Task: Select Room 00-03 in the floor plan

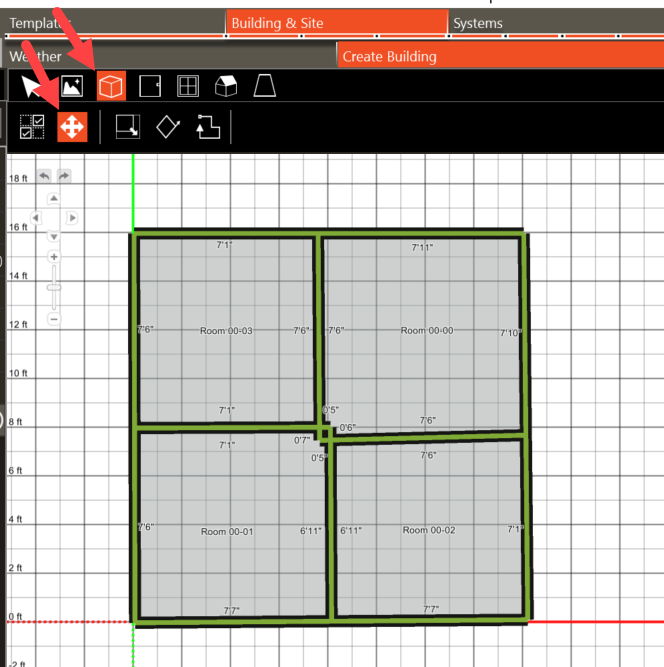Action: click(x=226, y=331)
